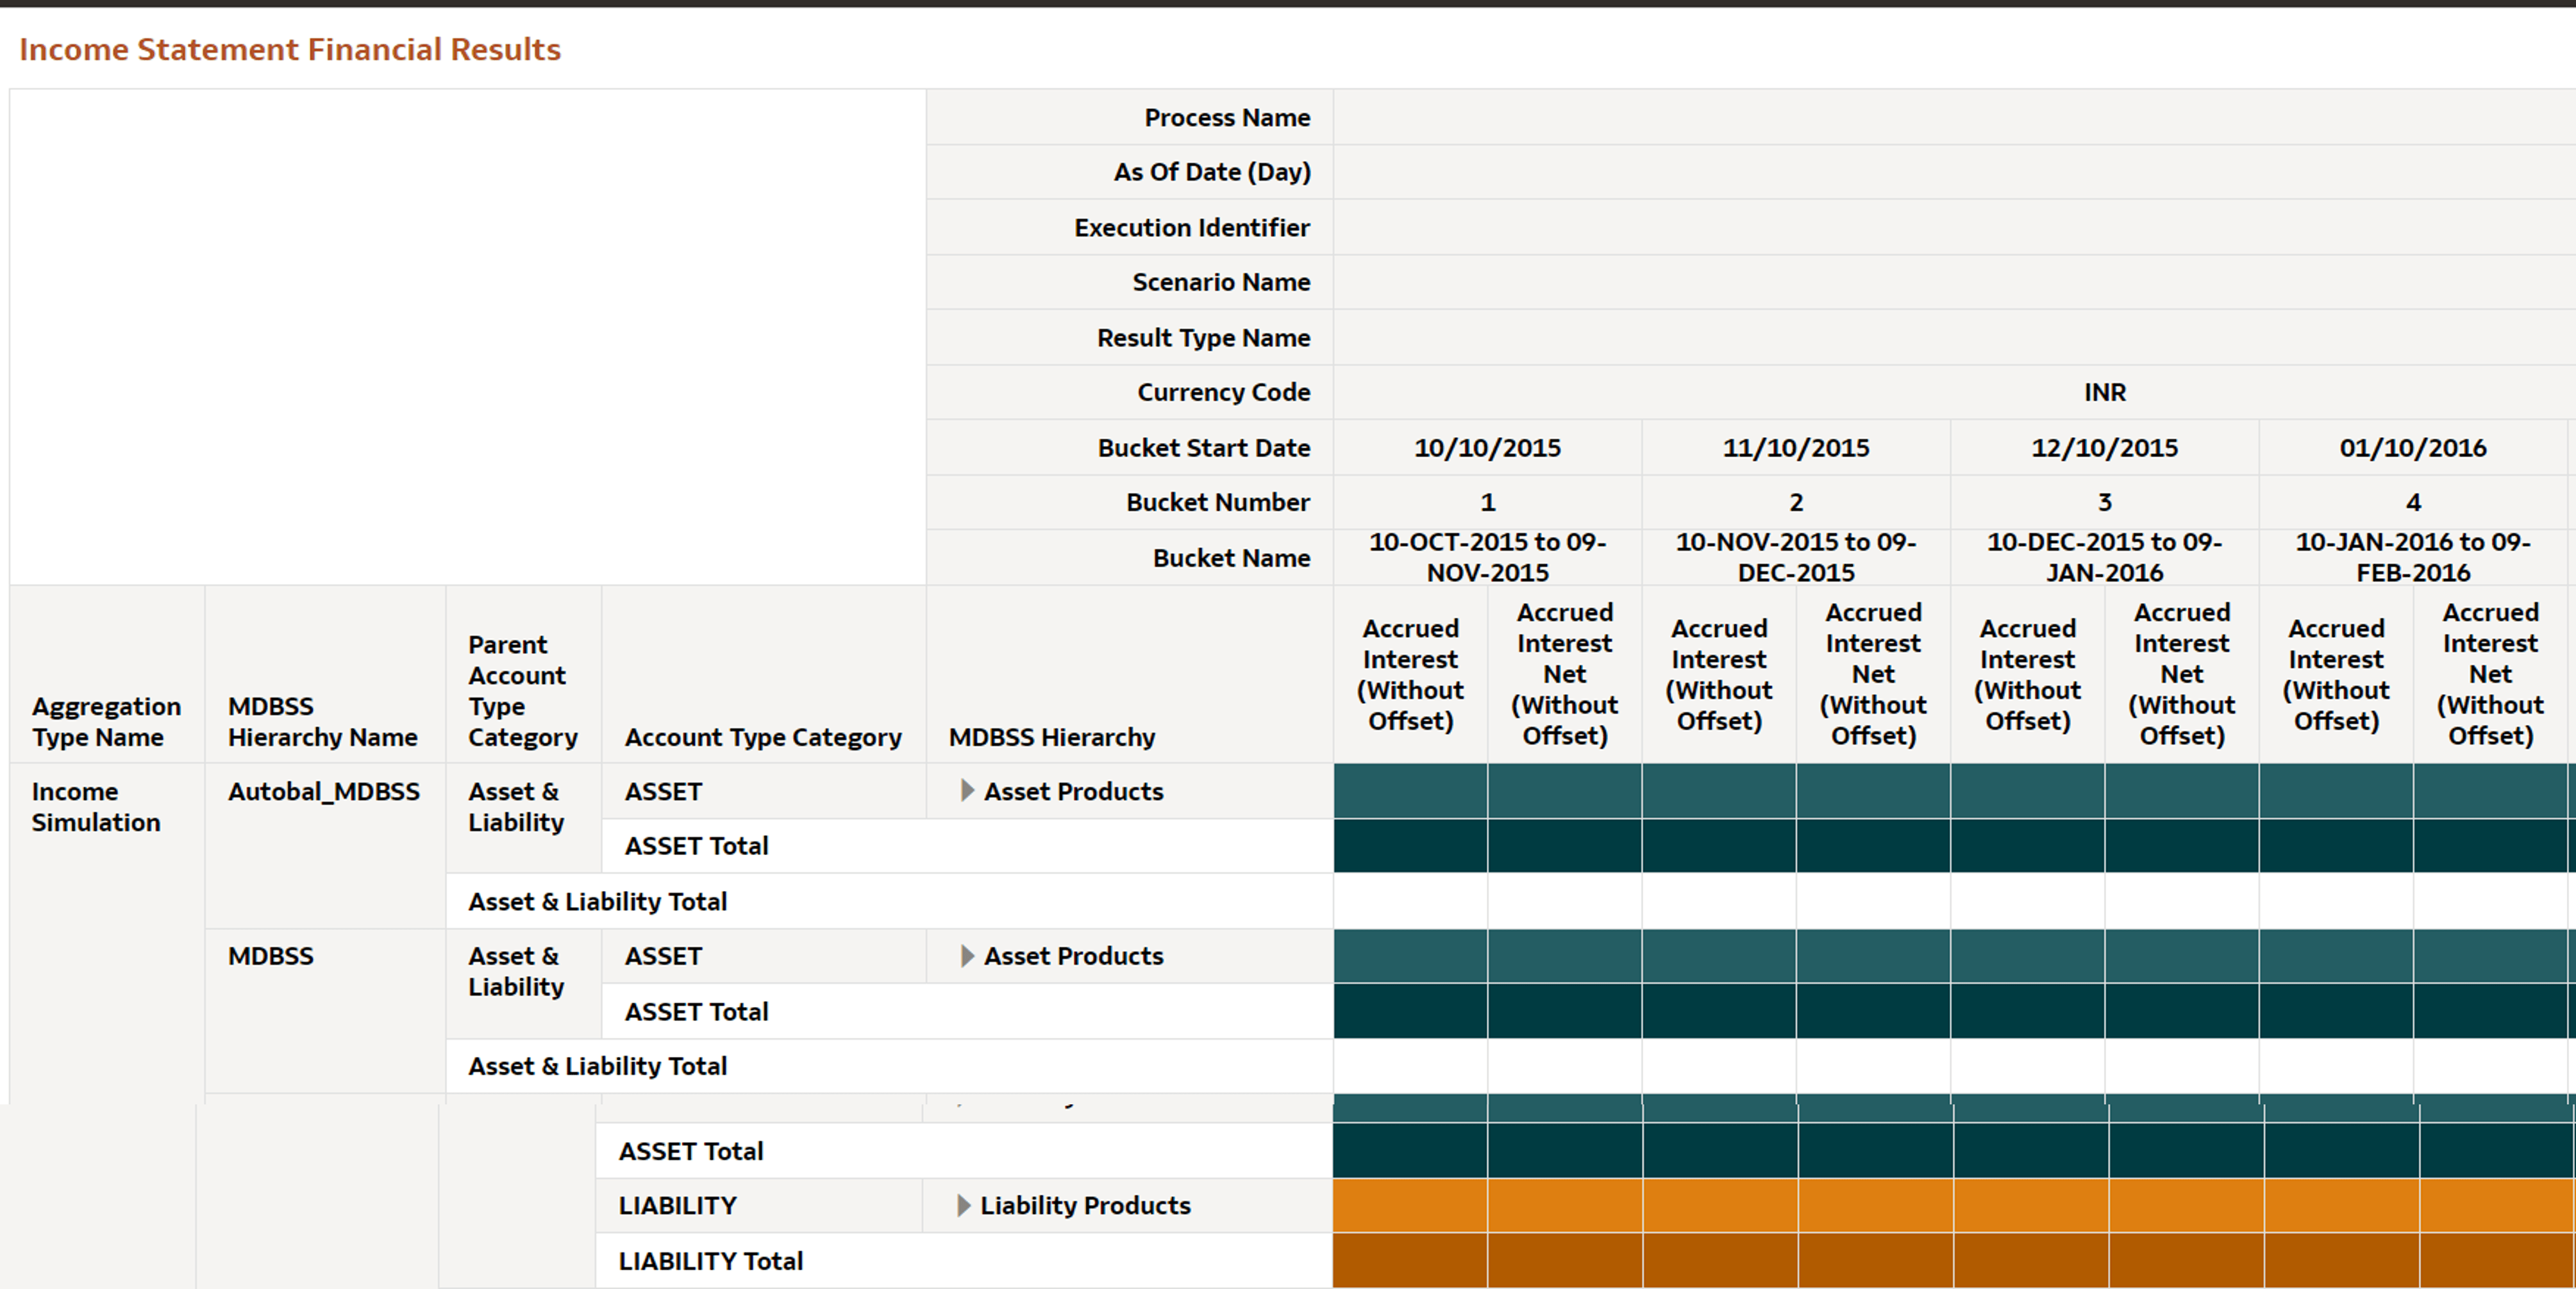The width and height of the screenshot is (2576, 1289).
Task: Click Accrued Interest (Without Offset) column header
Action: point(1410,673)
